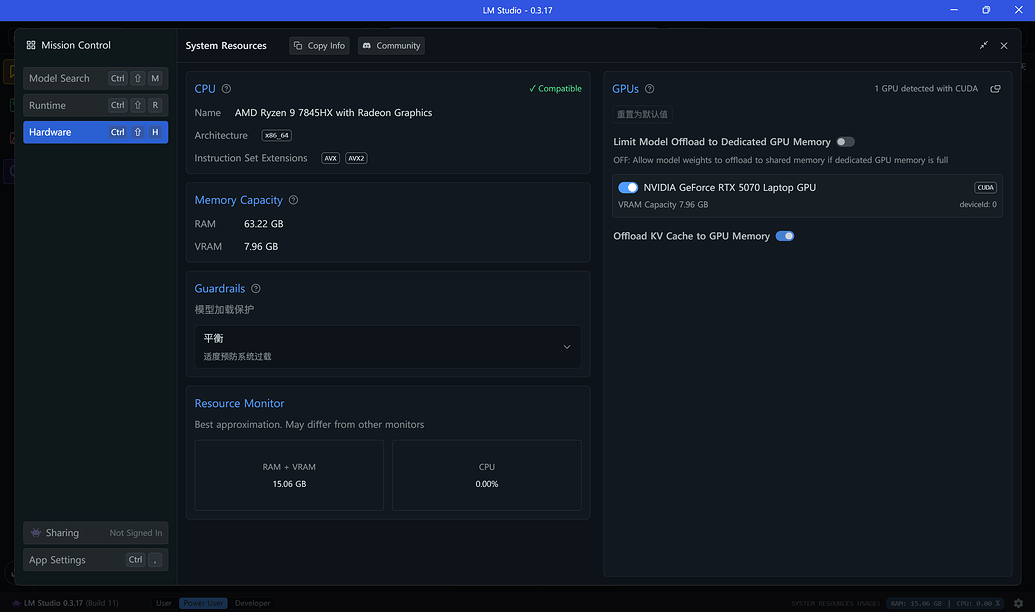Open App Settings in the sidebar
The width and height of the screenshot is (1035, 612).
(x=96, y=560)
